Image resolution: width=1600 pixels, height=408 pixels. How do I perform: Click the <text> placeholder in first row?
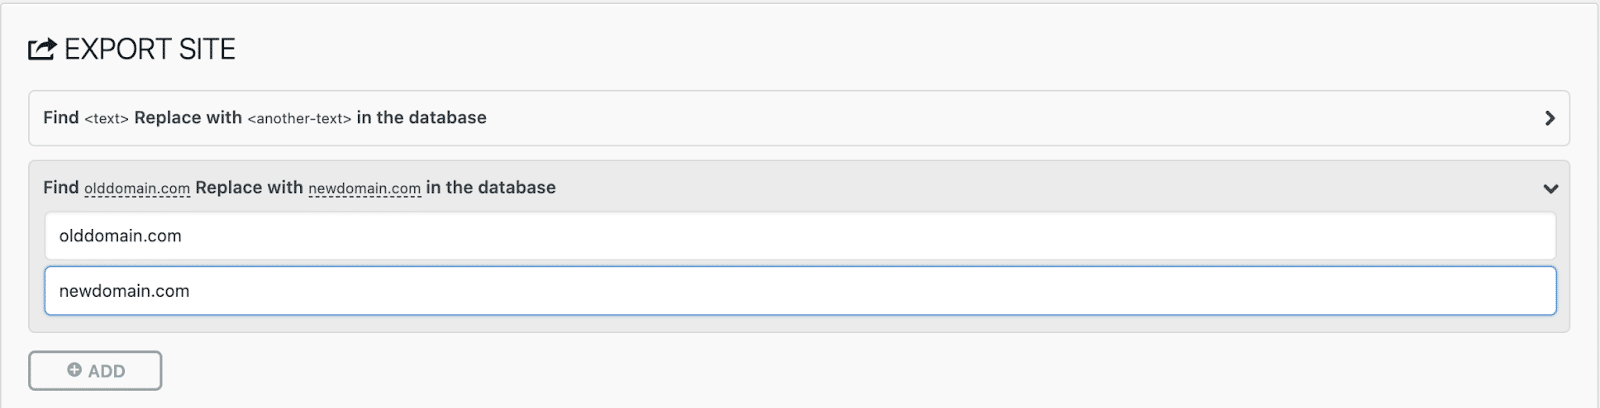tap(106, 118)
